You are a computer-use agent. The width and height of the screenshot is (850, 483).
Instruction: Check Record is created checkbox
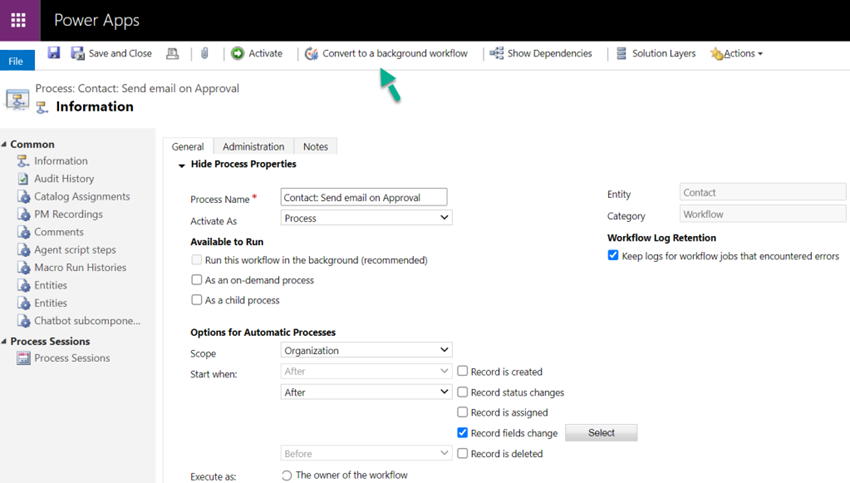click(462, 371)
